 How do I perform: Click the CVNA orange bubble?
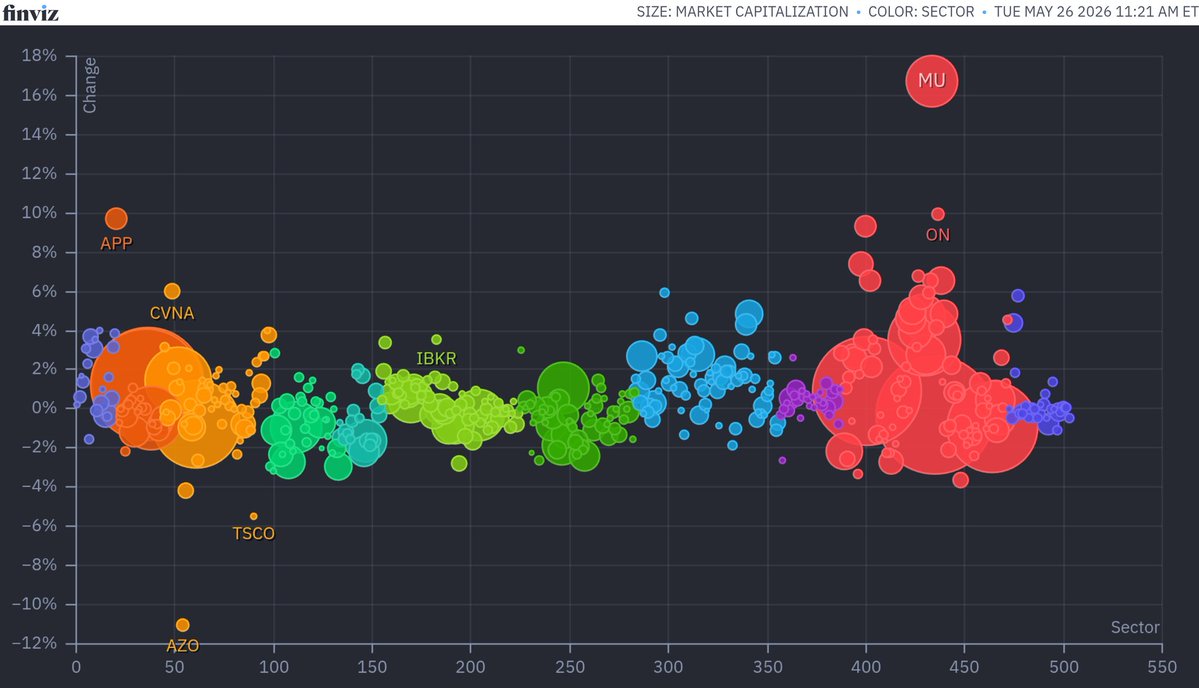point(172,291)
